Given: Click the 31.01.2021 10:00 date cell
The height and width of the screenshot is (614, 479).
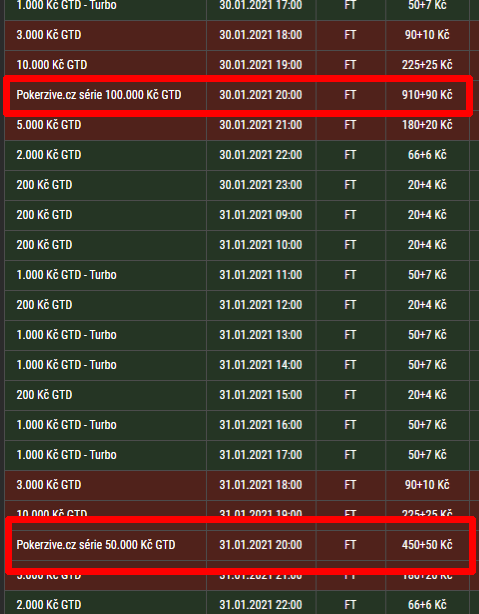Looking at the screenshot, I should [261, 245].
